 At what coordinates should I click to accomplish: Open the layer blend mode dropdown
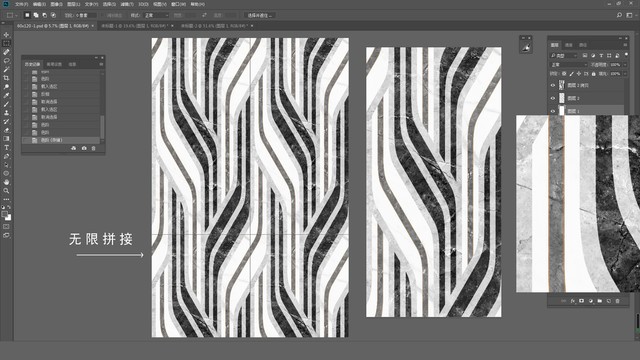(x=569, y=64)
